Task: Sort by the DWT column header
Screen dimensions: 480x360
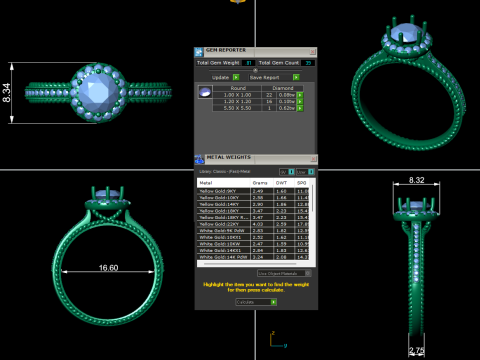Action: pyautogui.click(x=284, y=183)
